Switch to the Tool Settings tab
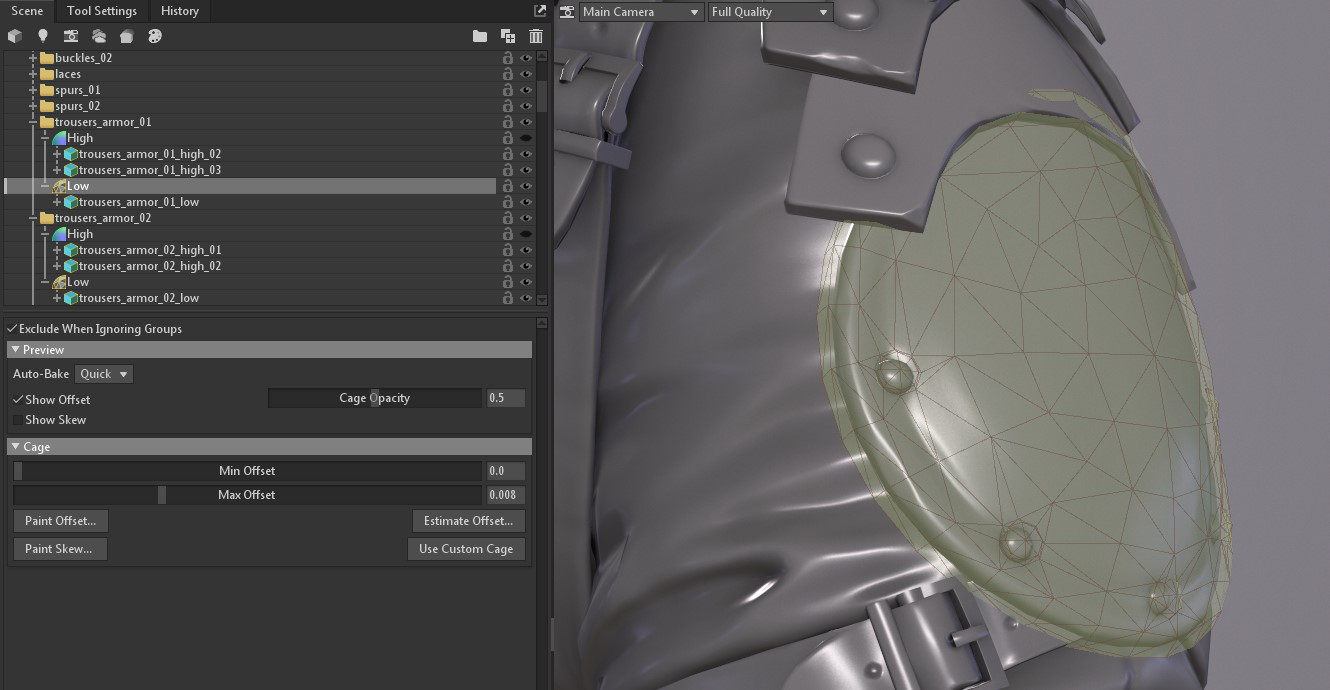This screenshot has width=1330, height=690. [x=102, y=11]
